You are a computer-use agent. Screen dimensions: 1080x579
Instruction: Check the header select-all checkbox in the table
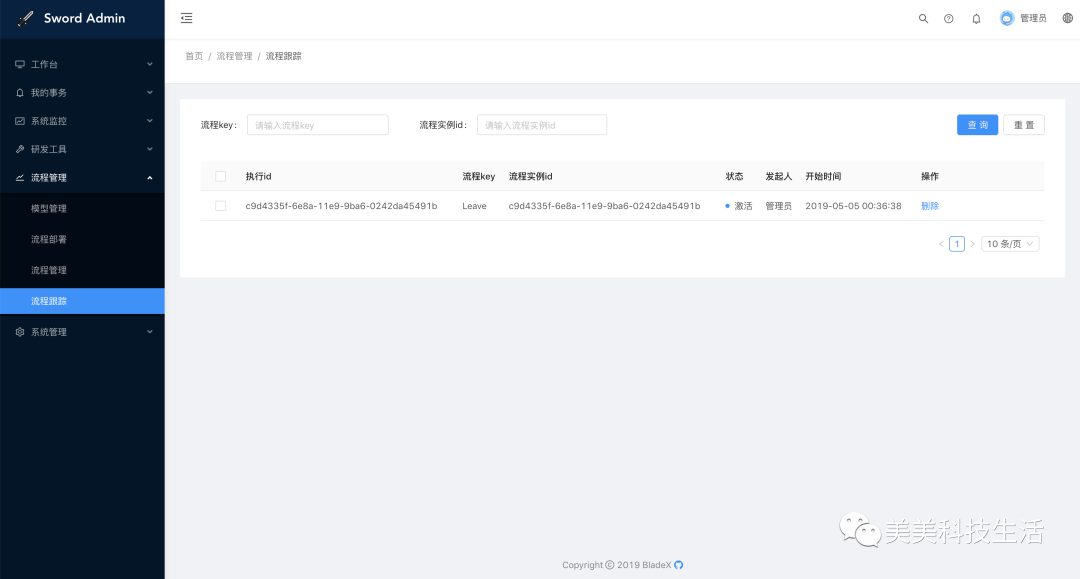tap(220, 175)
